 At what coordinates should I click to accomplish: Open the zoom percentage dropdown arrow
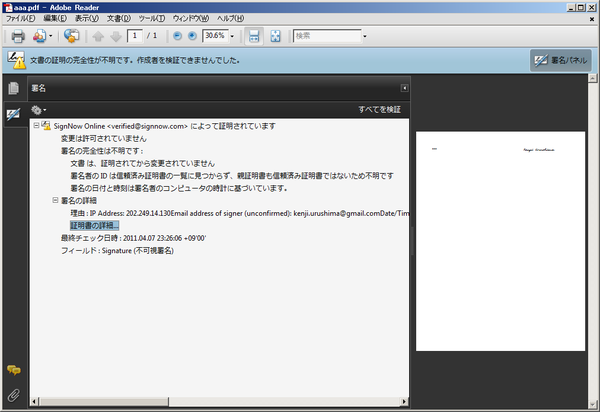pyautogui.click(x=232, y=36)
